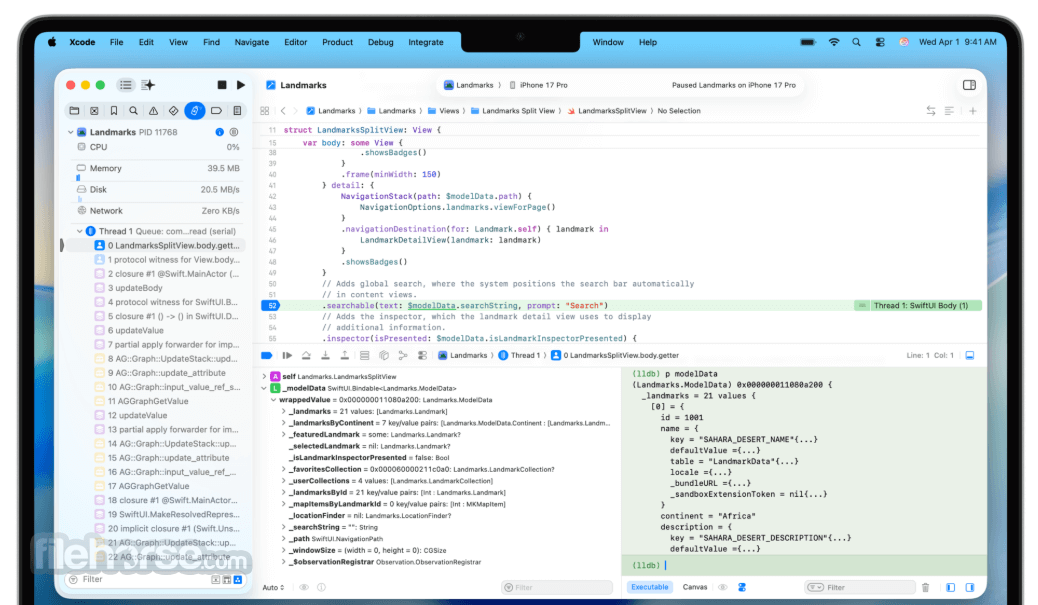The width and height of the screenshot is (1038, 605).
Task: Click the step over debug icon
Action: pos(306,355)
